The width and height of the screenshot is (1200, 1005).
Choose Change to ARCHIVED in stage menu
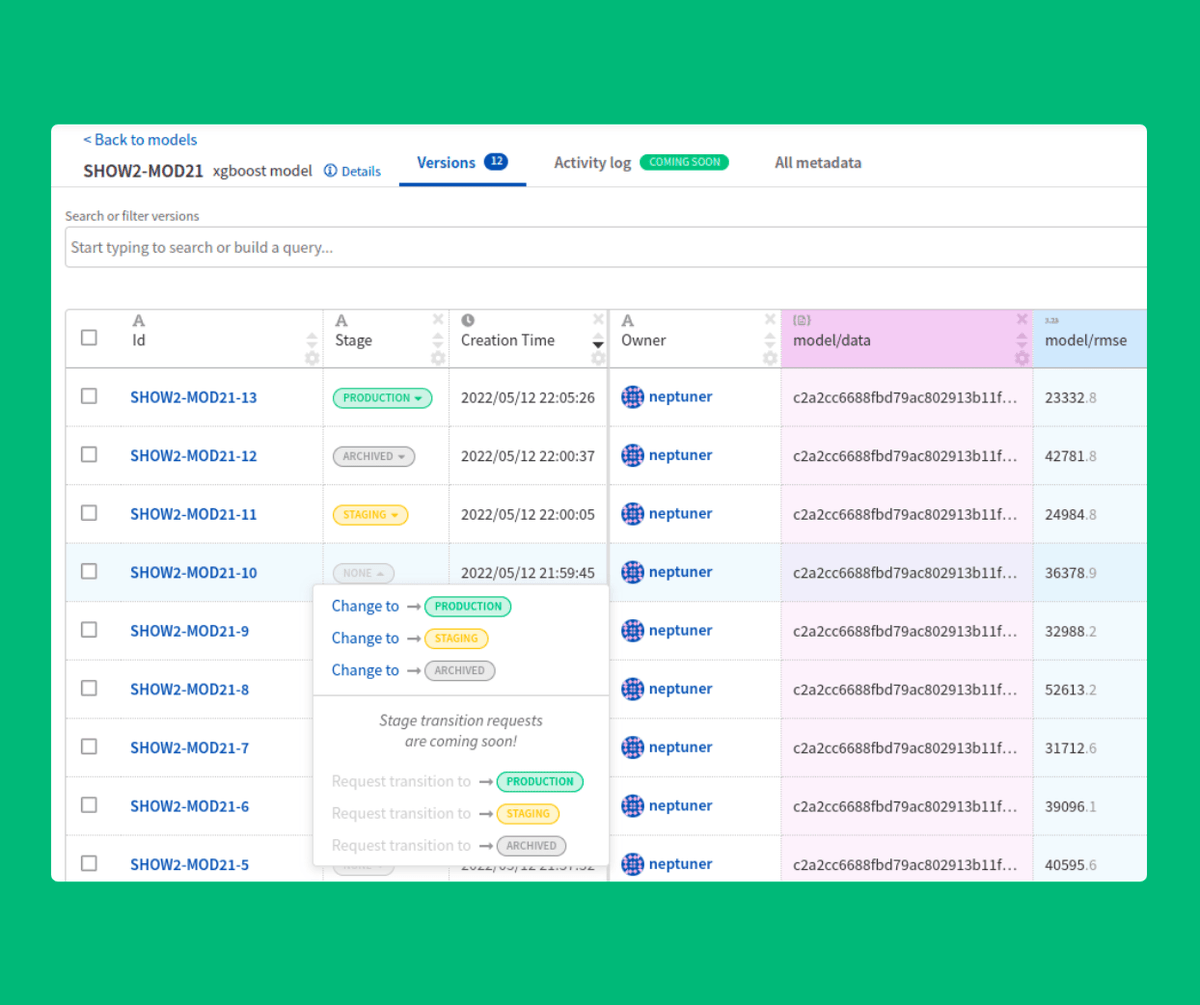[x=413, y=670]
